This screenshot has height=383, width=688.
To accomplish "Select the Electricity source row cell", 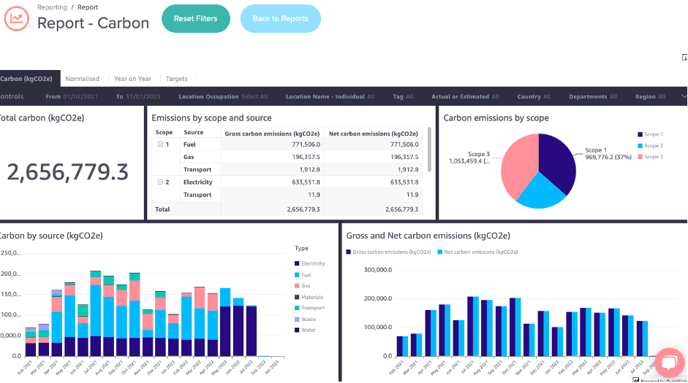I will click(198, 182).
